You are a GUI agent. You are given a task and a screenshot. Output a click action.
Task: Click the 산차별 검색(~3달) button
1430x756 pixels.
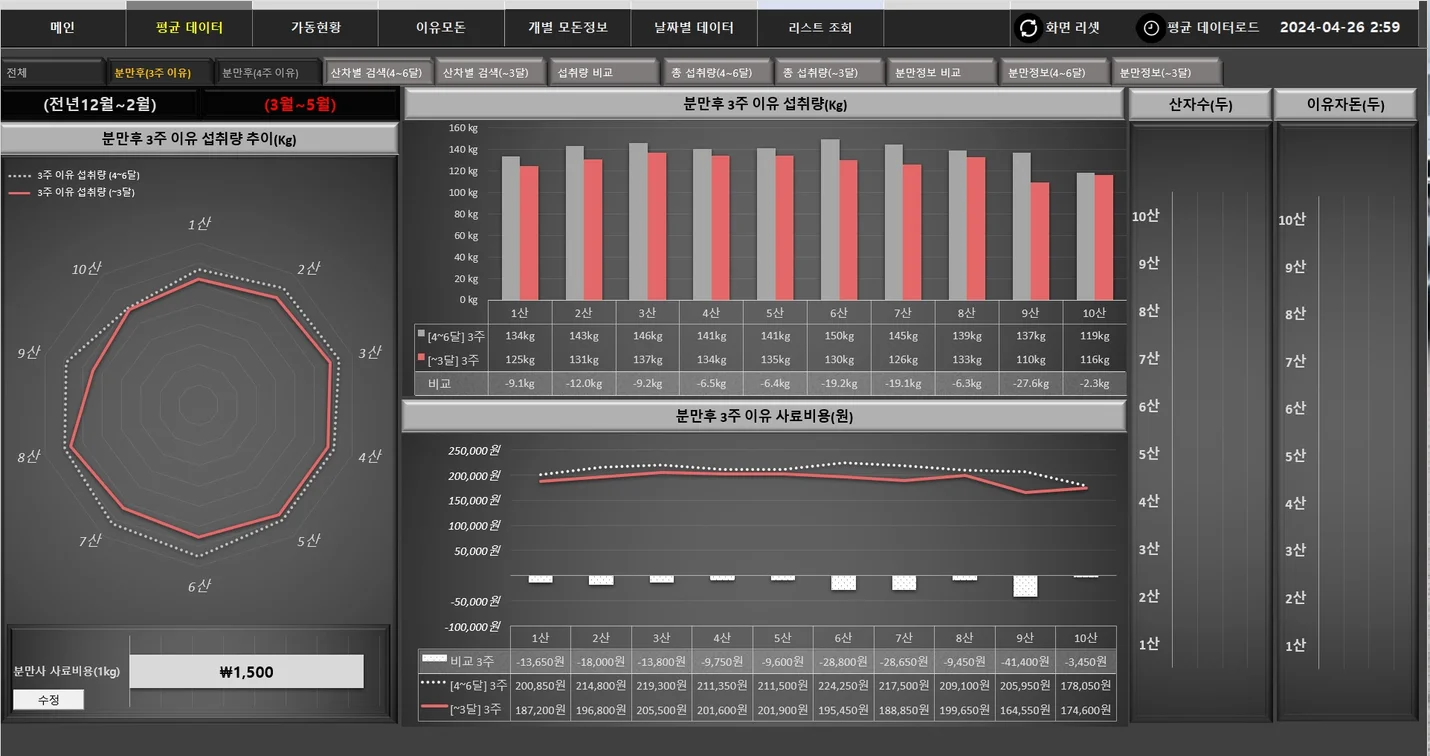click(490, 72)
